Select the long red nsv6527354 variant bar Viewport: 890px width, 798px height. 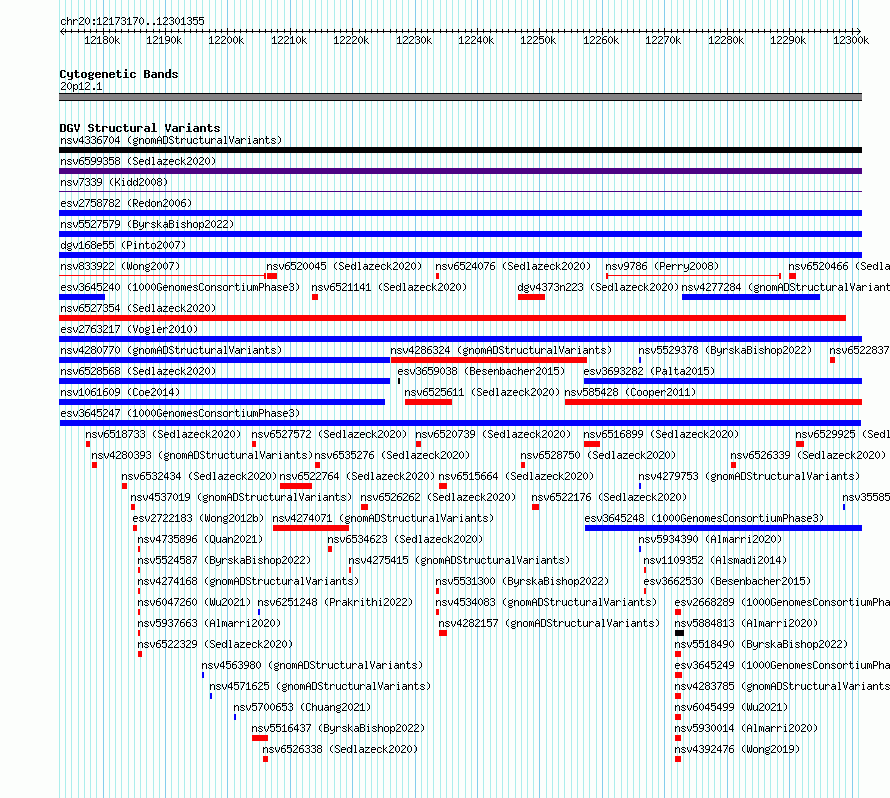tap(452, 318)
